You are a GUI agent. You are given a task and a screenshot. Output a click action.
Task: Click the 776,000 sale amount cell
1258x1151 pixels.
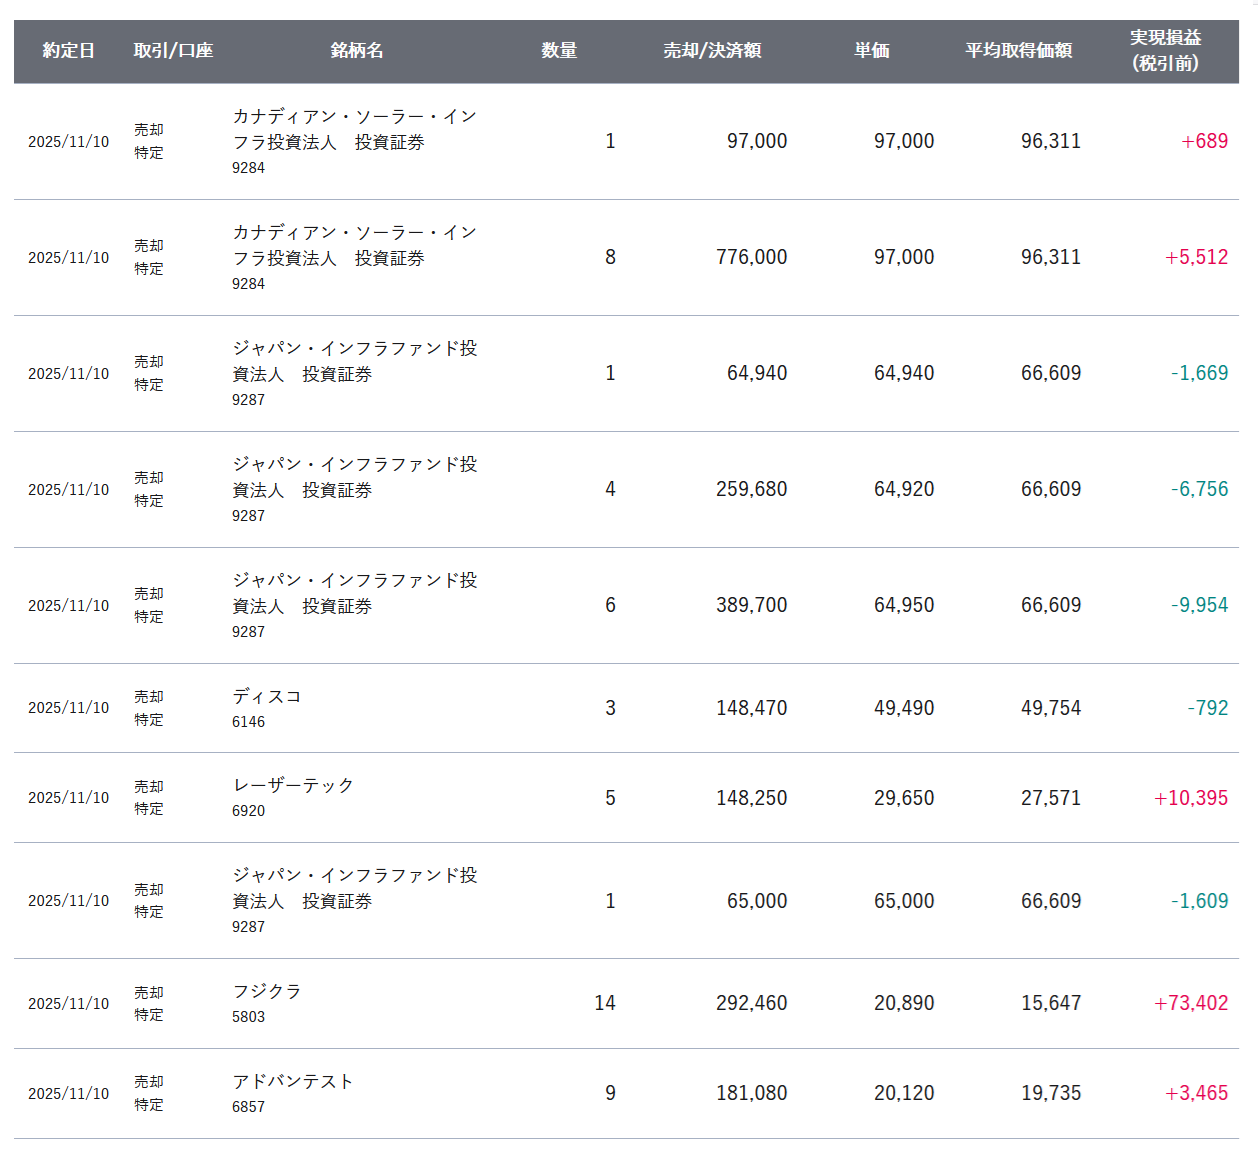click(751, 257)
